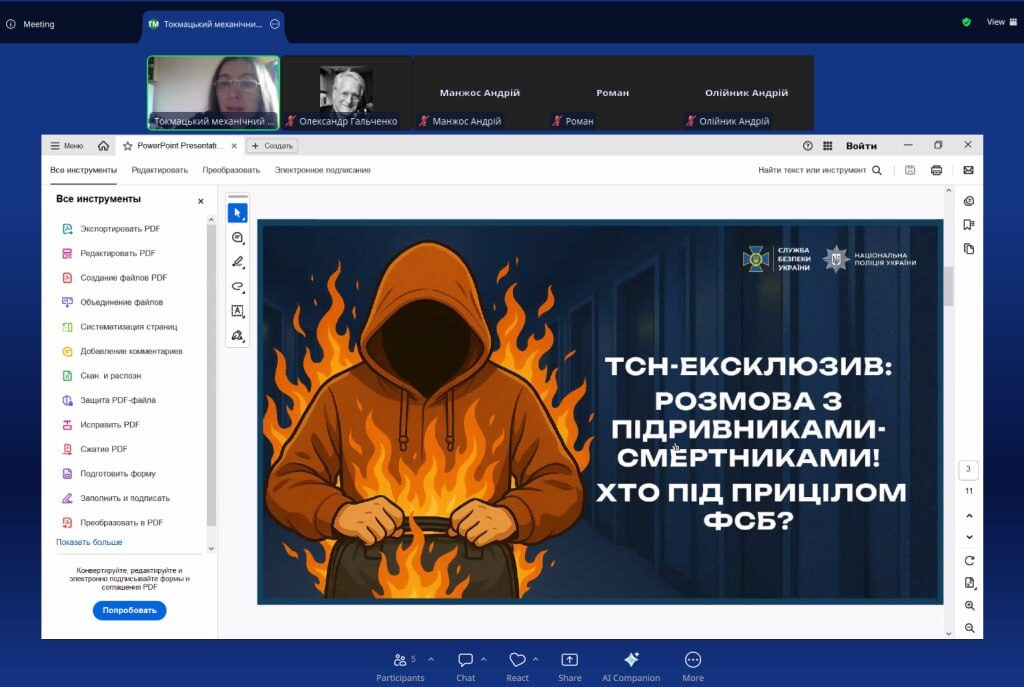The height and width of the screenshot is (687, 1024).
Task: Open the Редактировать tab
Action: [159, 170]
